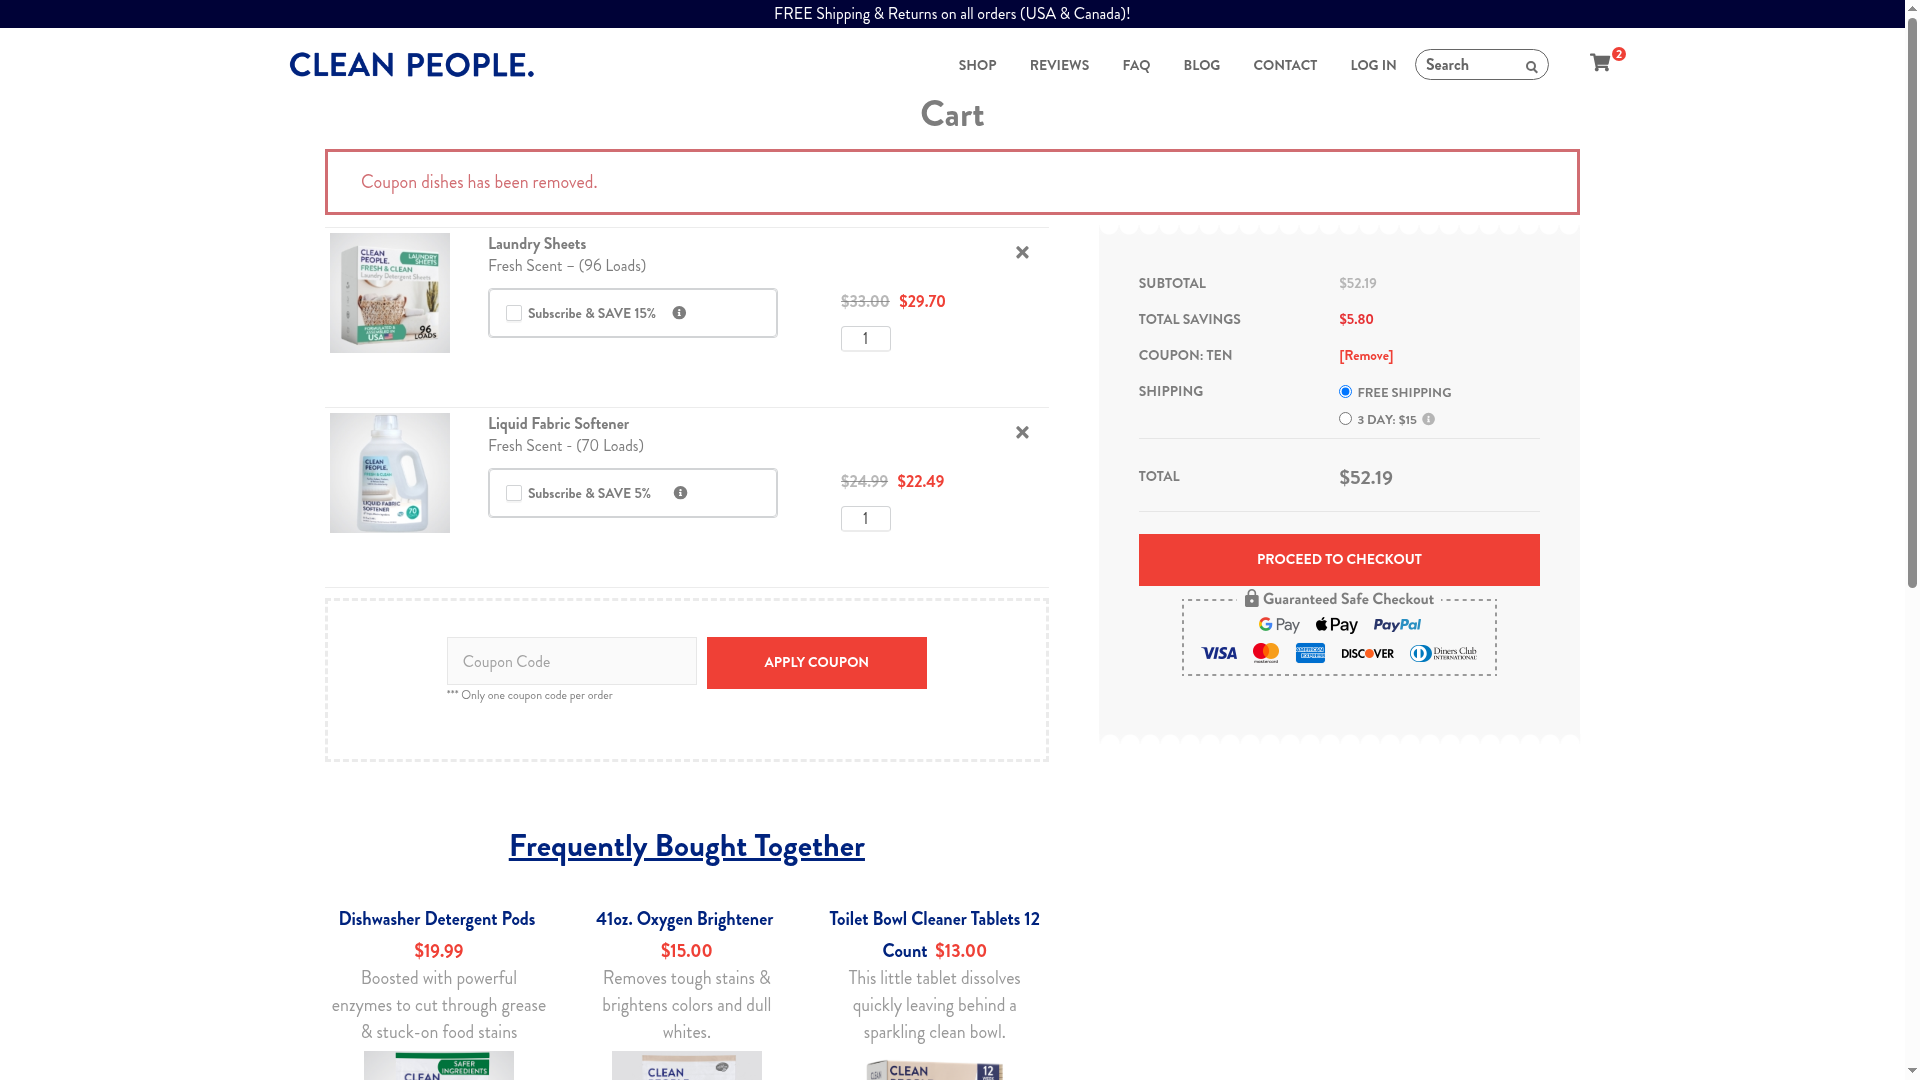
Task: Click the Clean People logo
Action: pos(412,65)
